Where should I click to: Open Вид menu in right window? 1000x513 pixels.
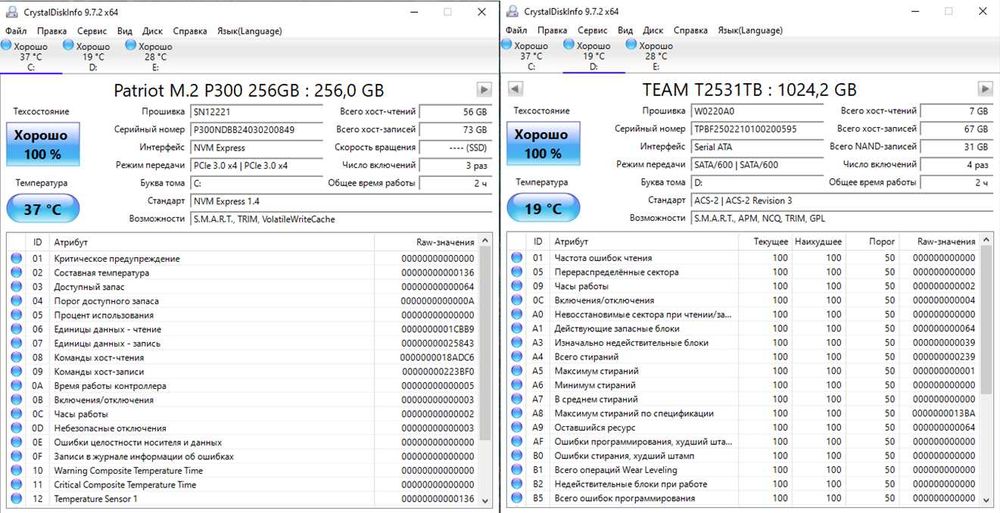coord(626,30)
